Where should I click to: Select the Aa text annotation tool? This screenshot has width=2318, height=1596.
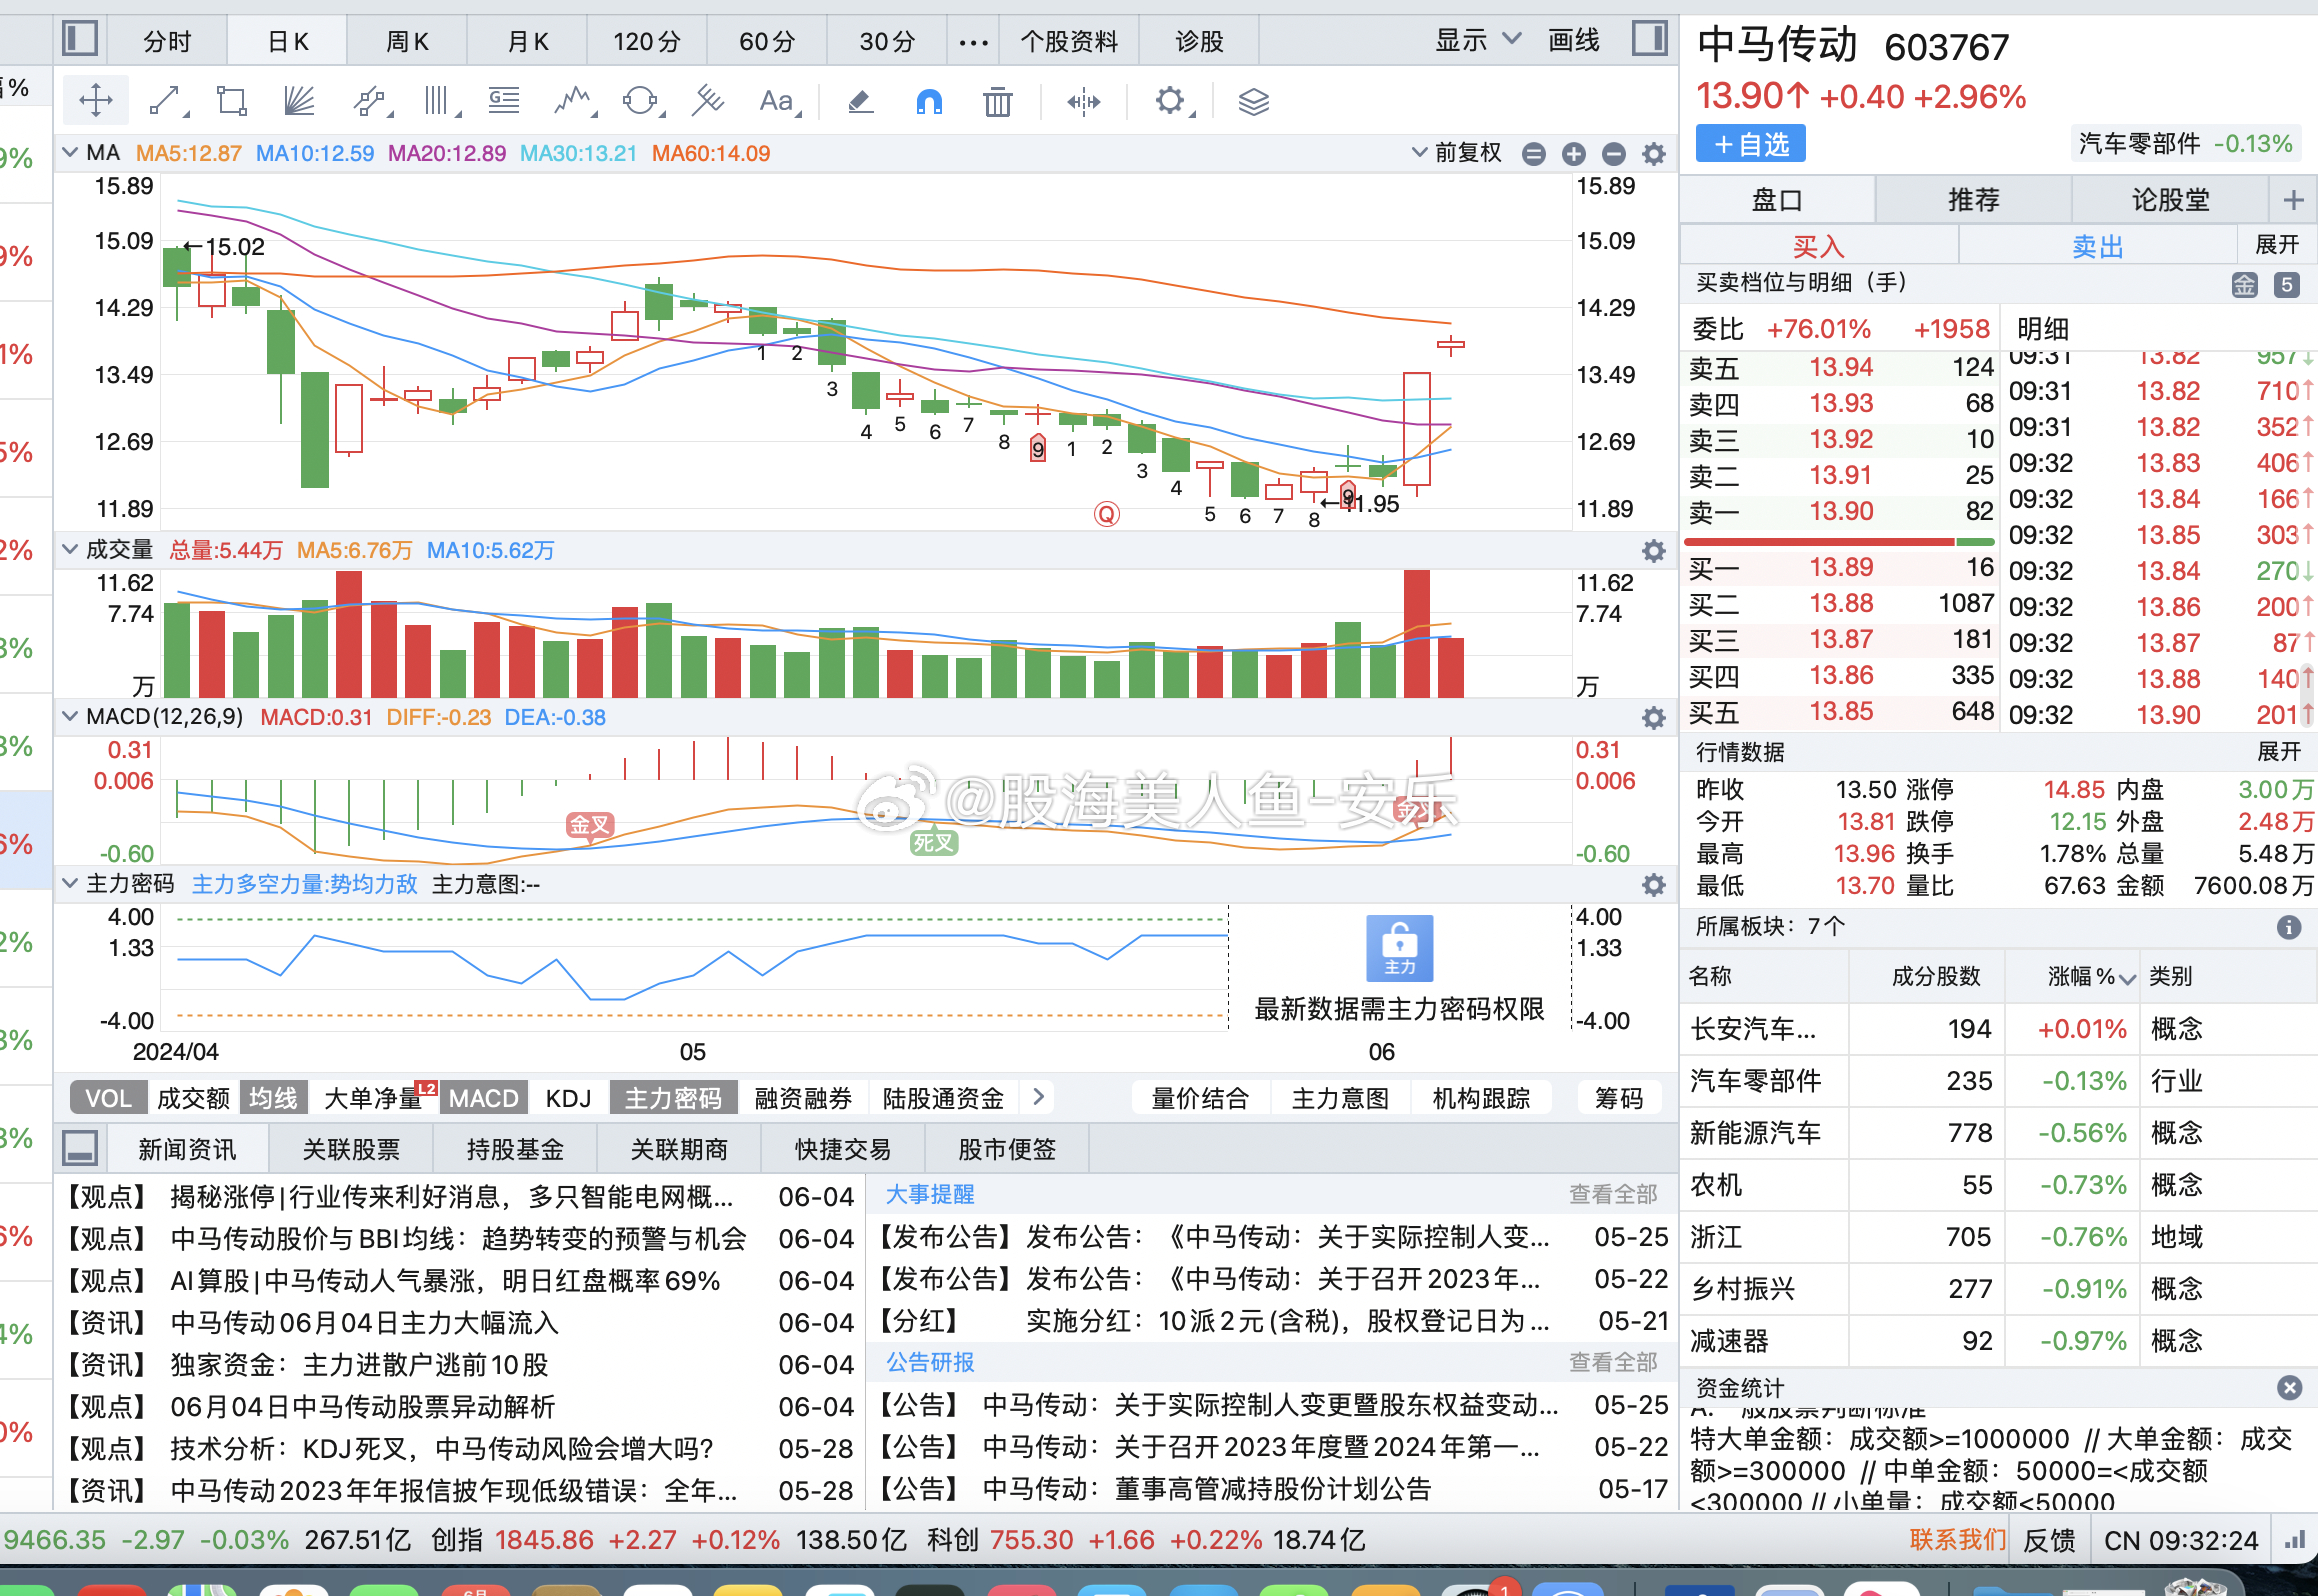tap(779, 101)
